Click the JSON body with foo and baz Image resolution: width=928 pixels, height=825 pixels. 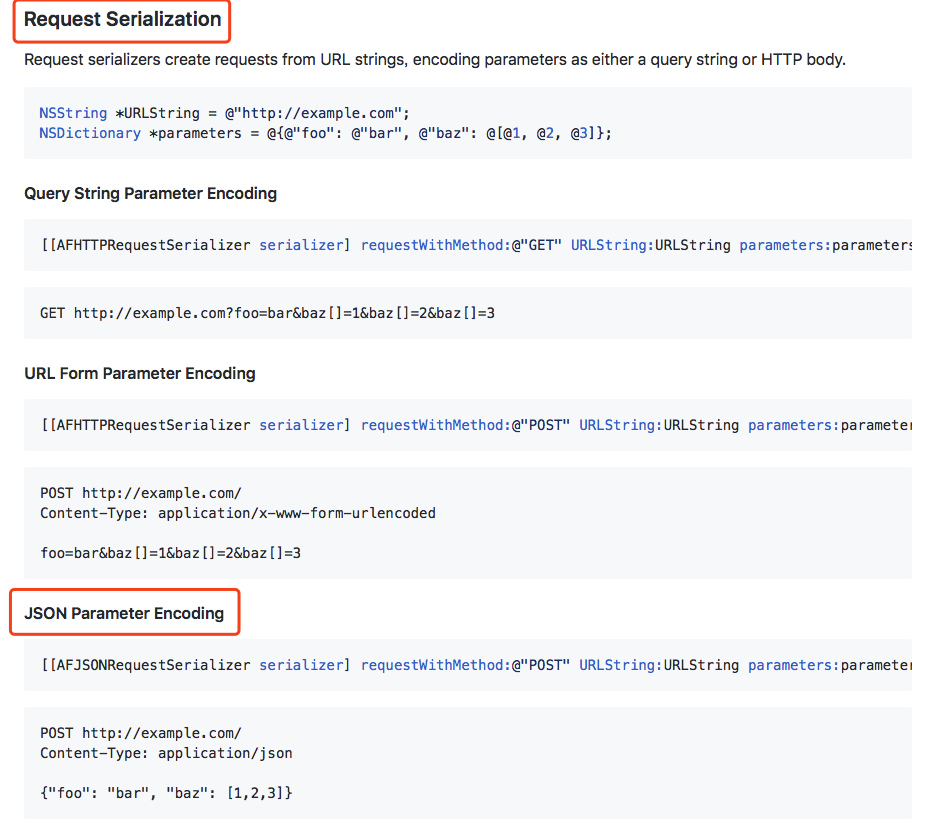point(166,793)
